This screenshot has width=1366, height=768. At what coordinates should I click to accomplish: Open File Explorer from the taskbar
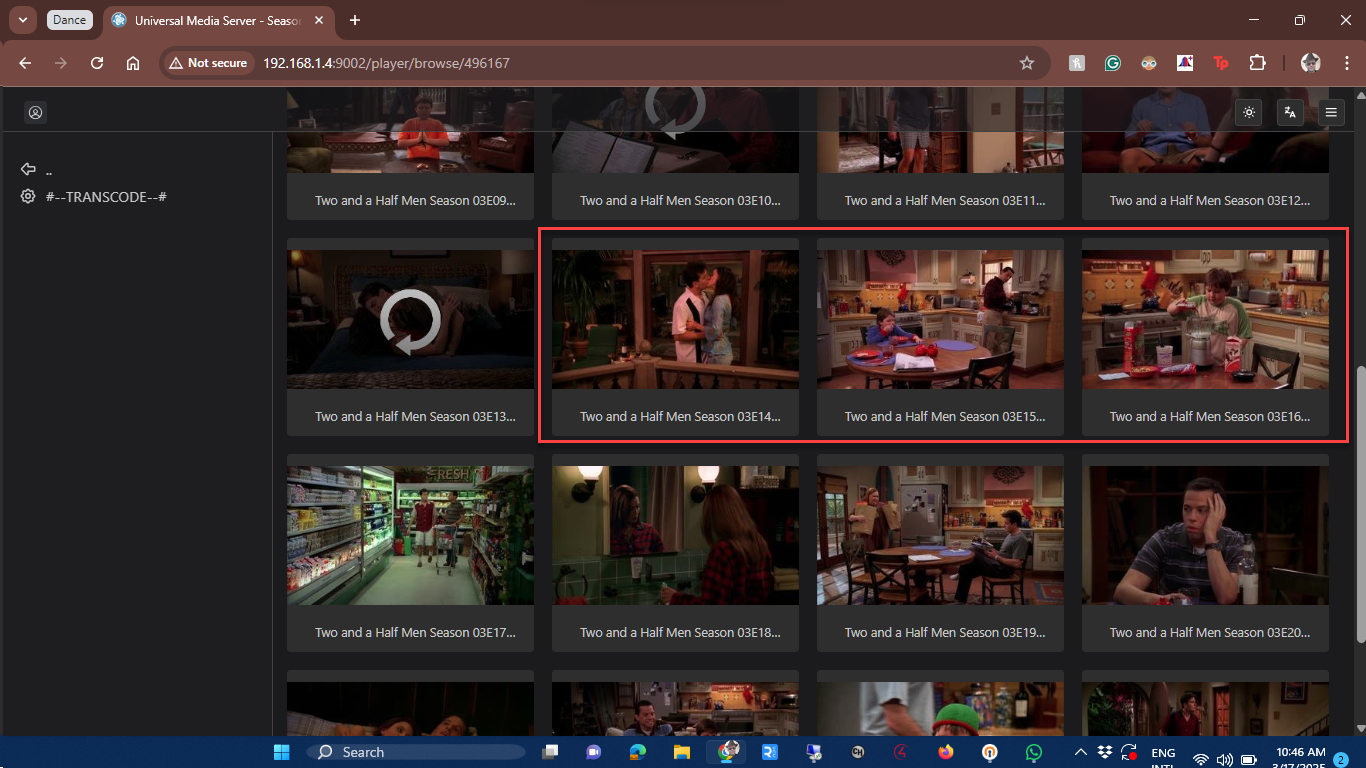click(681, 752)
